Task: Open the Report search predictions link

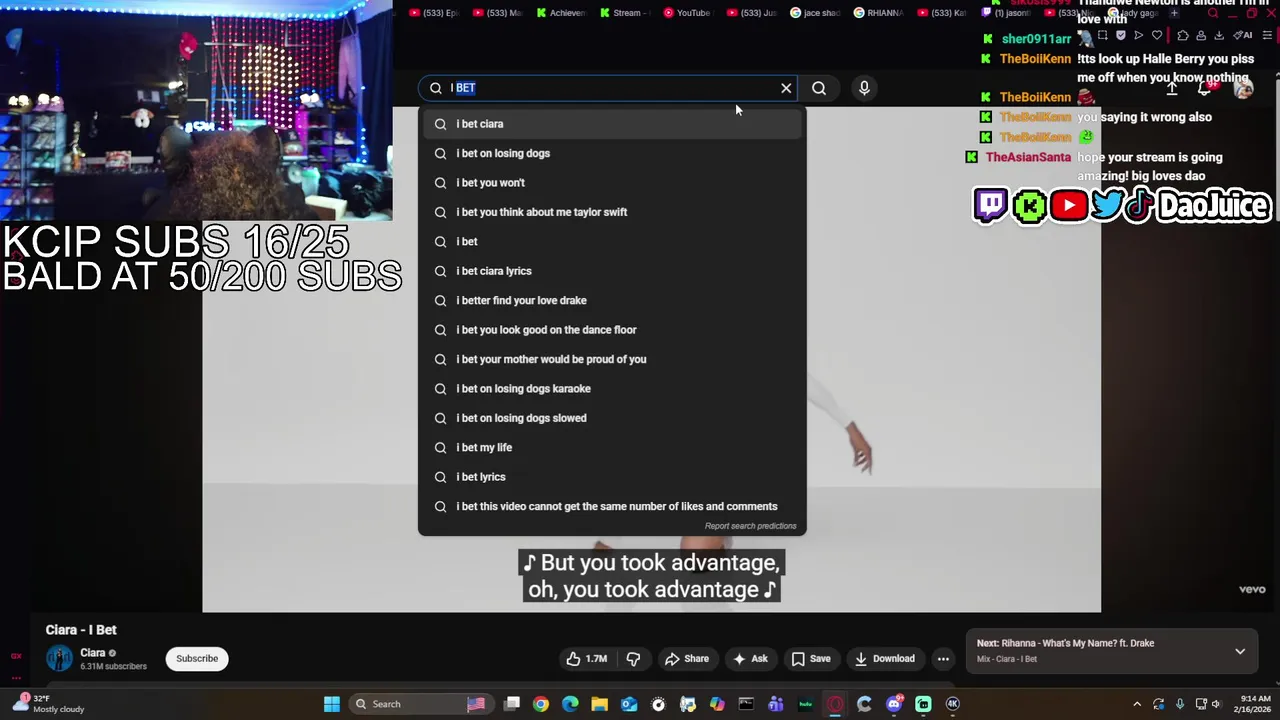Action: (750, 526)
